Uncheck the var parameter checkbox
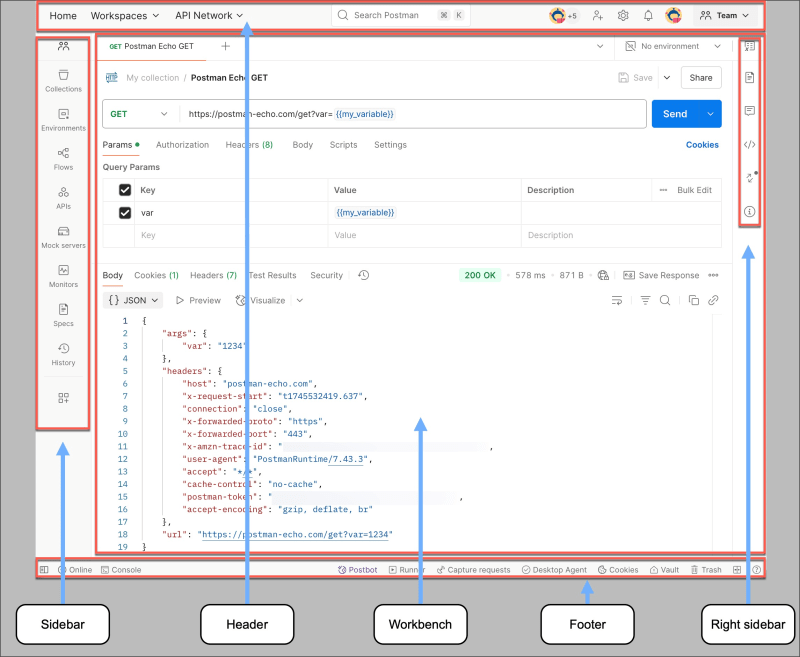Image resolution: width=800 pixels, height=657 pixels. (x=125, y=213)
